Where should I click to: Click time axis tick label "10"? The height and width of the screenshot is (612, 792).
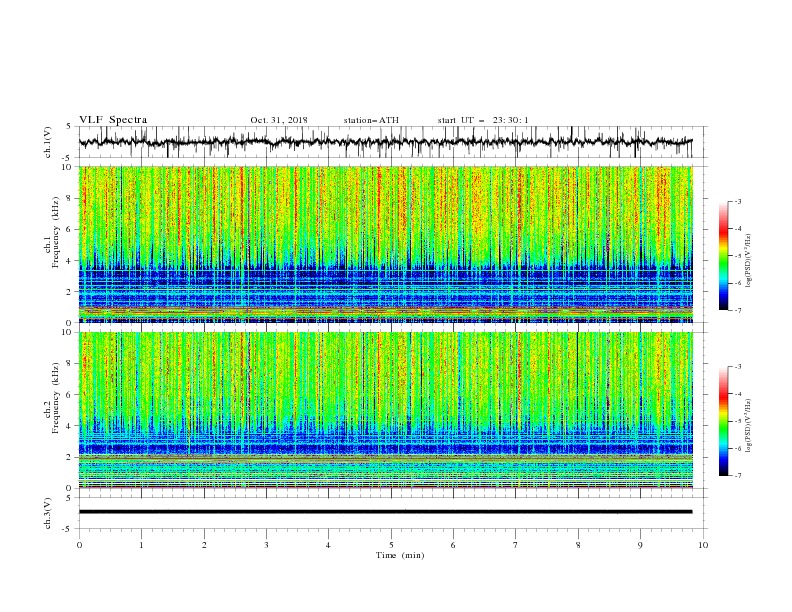pos(703,545)
